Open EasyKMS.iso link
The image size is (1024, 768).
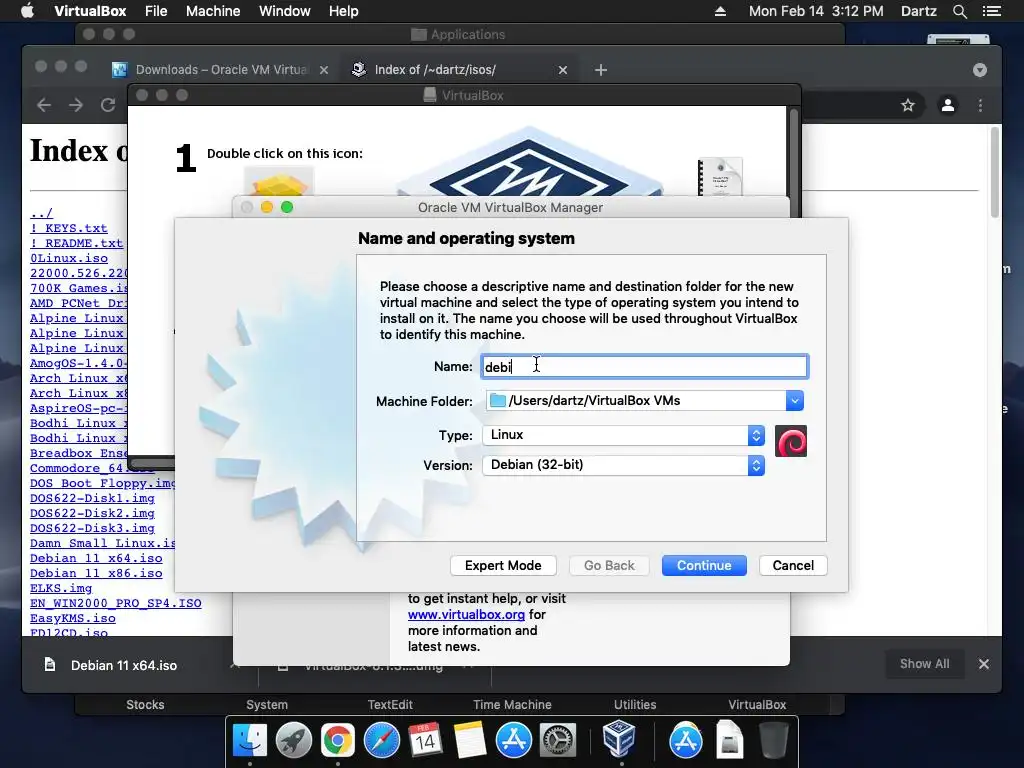(x=72, y=618)
